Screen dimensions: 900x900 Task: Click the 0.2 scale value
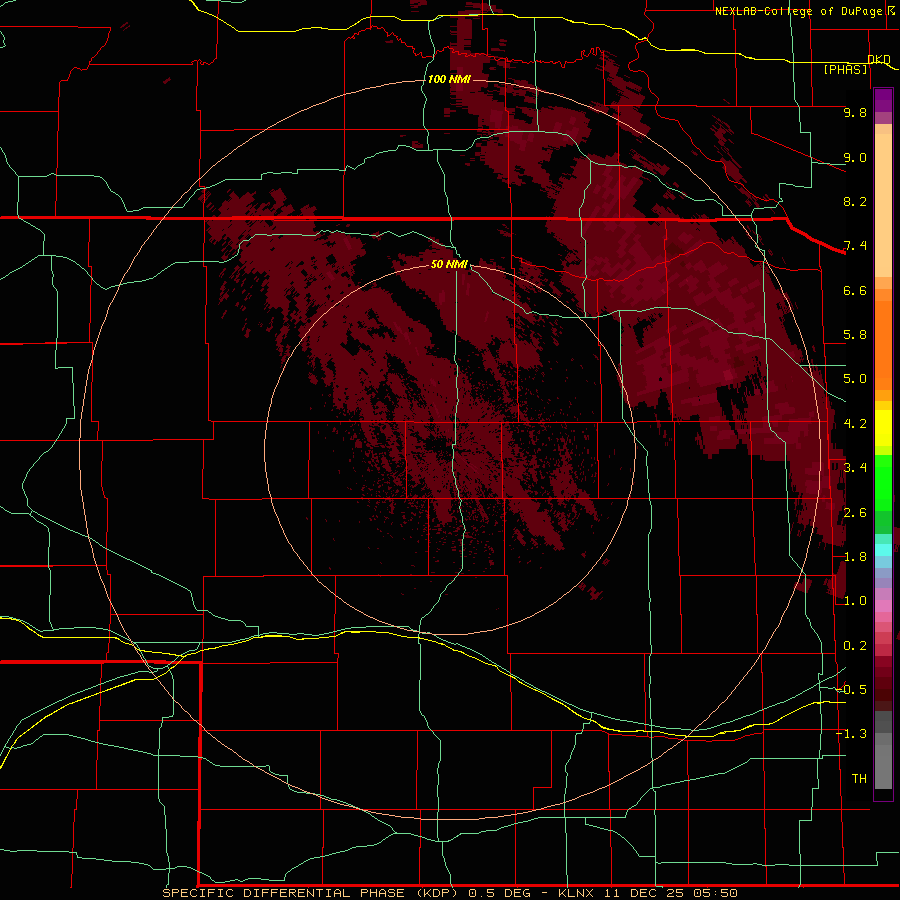(x=855, y=646)
